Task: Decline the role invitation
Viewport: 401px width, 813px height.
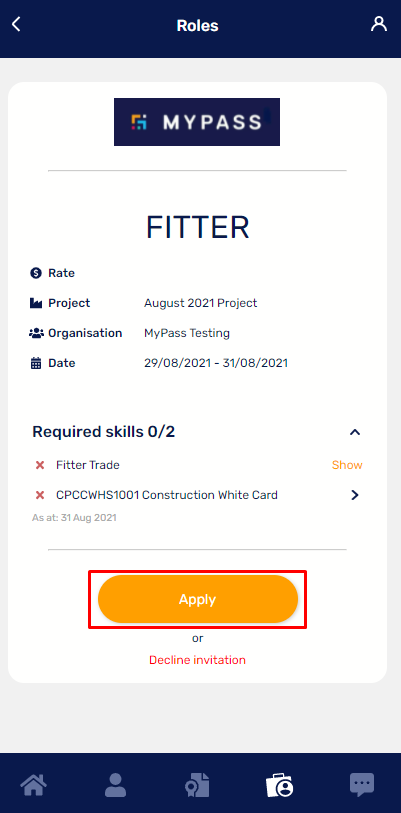Action: (198, 660)
